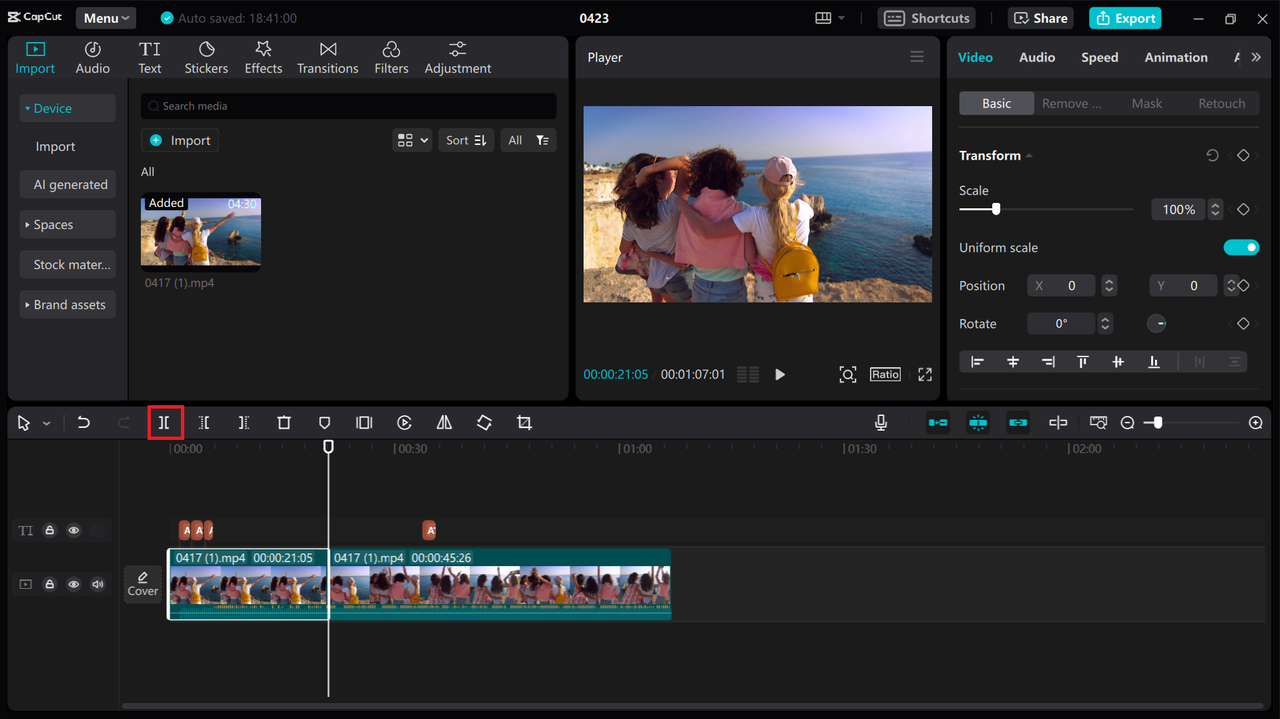Expand the Spaces section
Viewport: 1280px width, 719px height.
click(x=68, y=225)
